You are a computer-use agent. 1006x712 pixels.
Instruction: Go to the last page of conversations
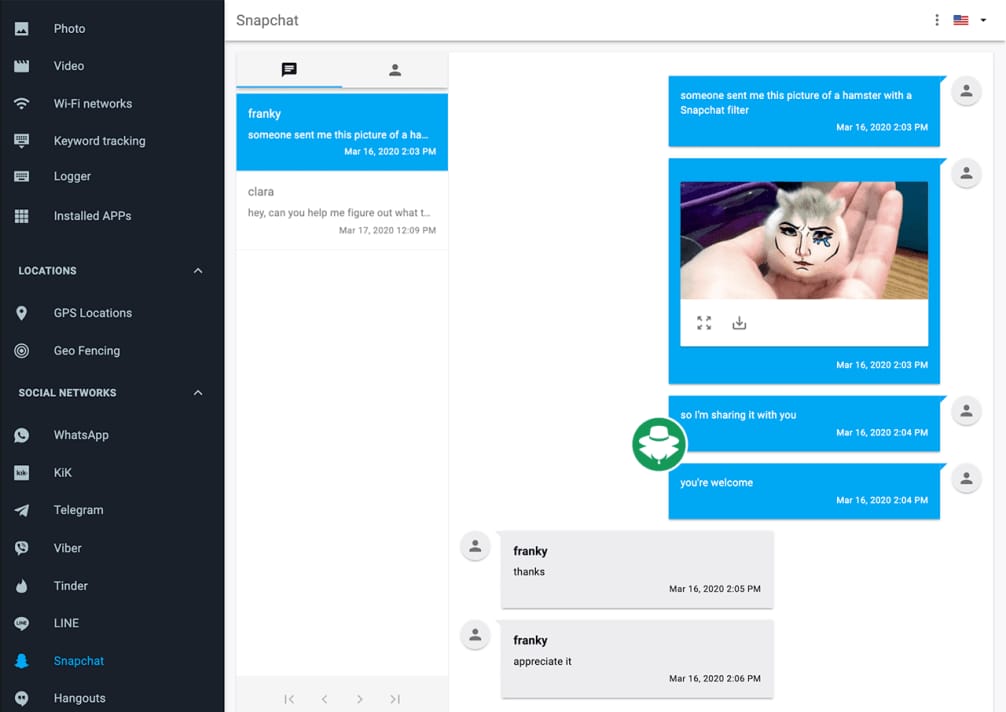tap(395, 699)
